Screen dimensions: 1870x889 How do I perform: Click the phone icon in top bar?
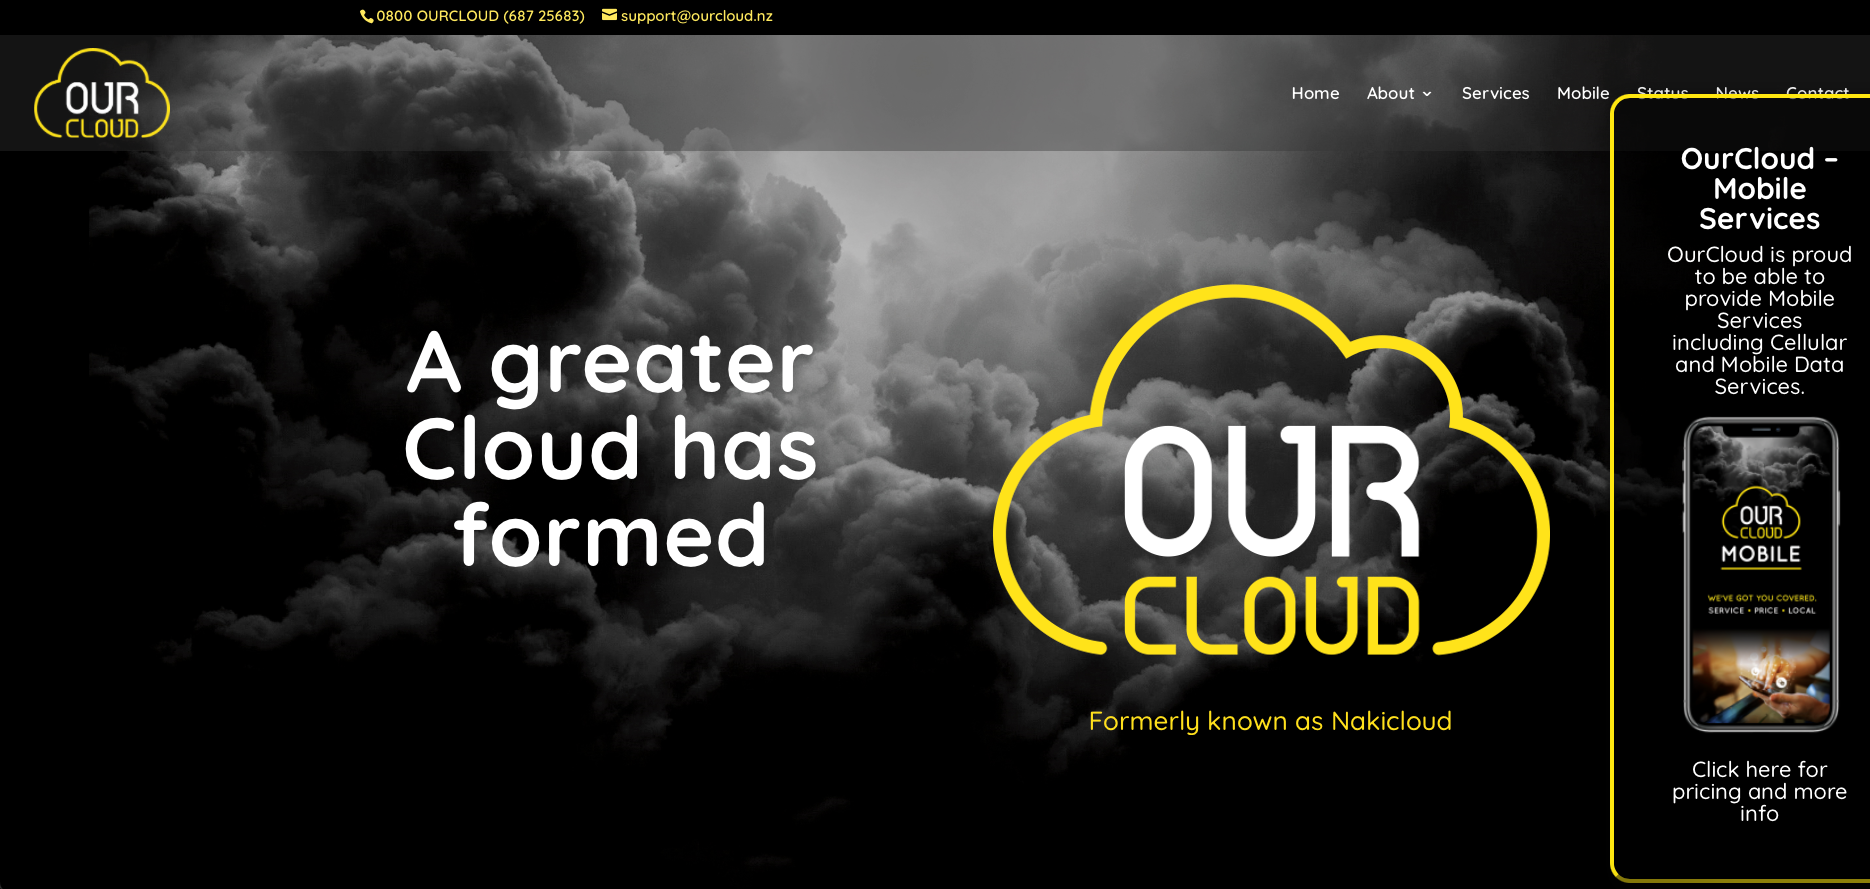coord(366,16)
